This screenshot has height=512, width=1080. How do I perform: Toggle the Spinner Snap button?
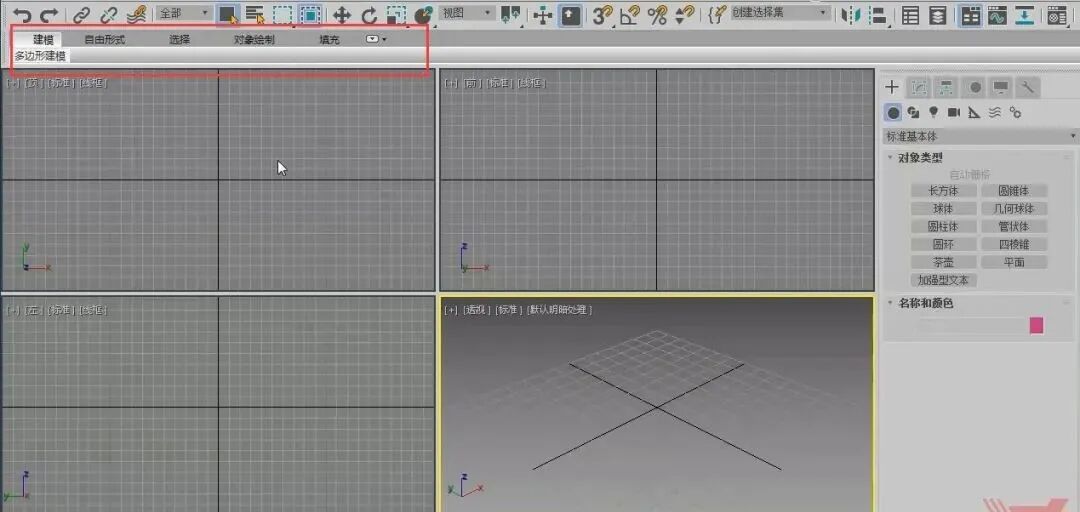click(x=685, y=14)
